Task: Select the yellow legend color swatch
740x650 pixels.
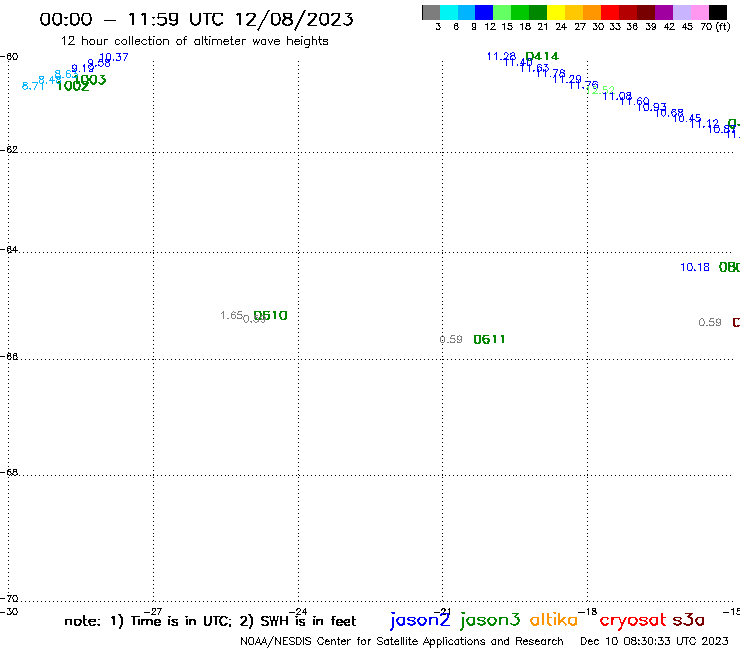Action: tap(556, 12)
